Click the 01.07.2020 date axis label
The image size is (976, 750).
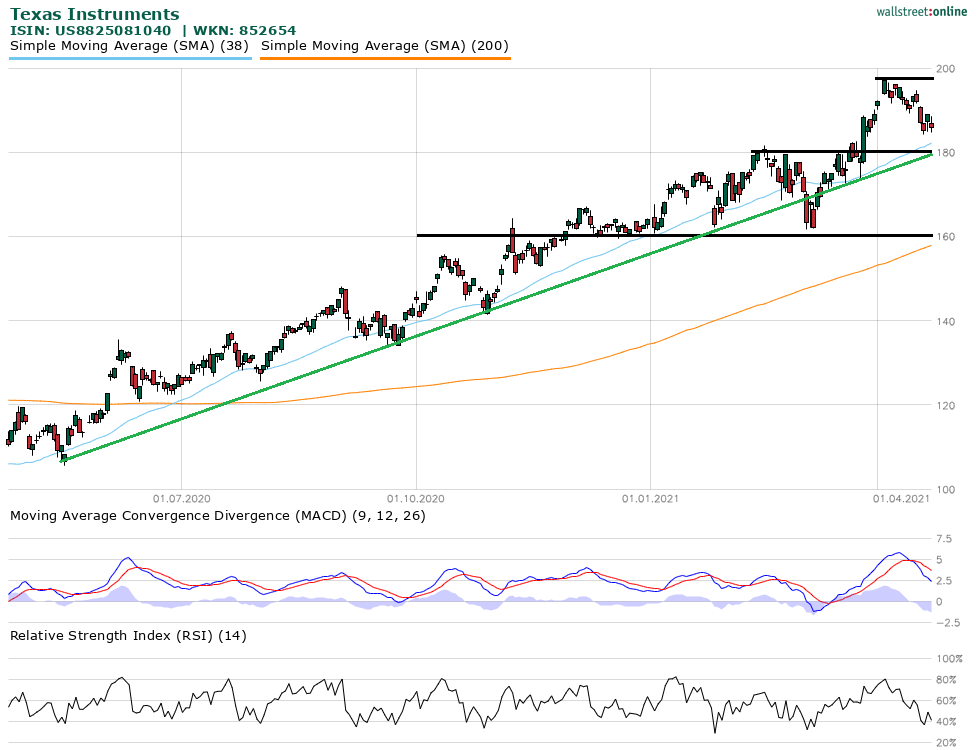[x=181, y=497]
